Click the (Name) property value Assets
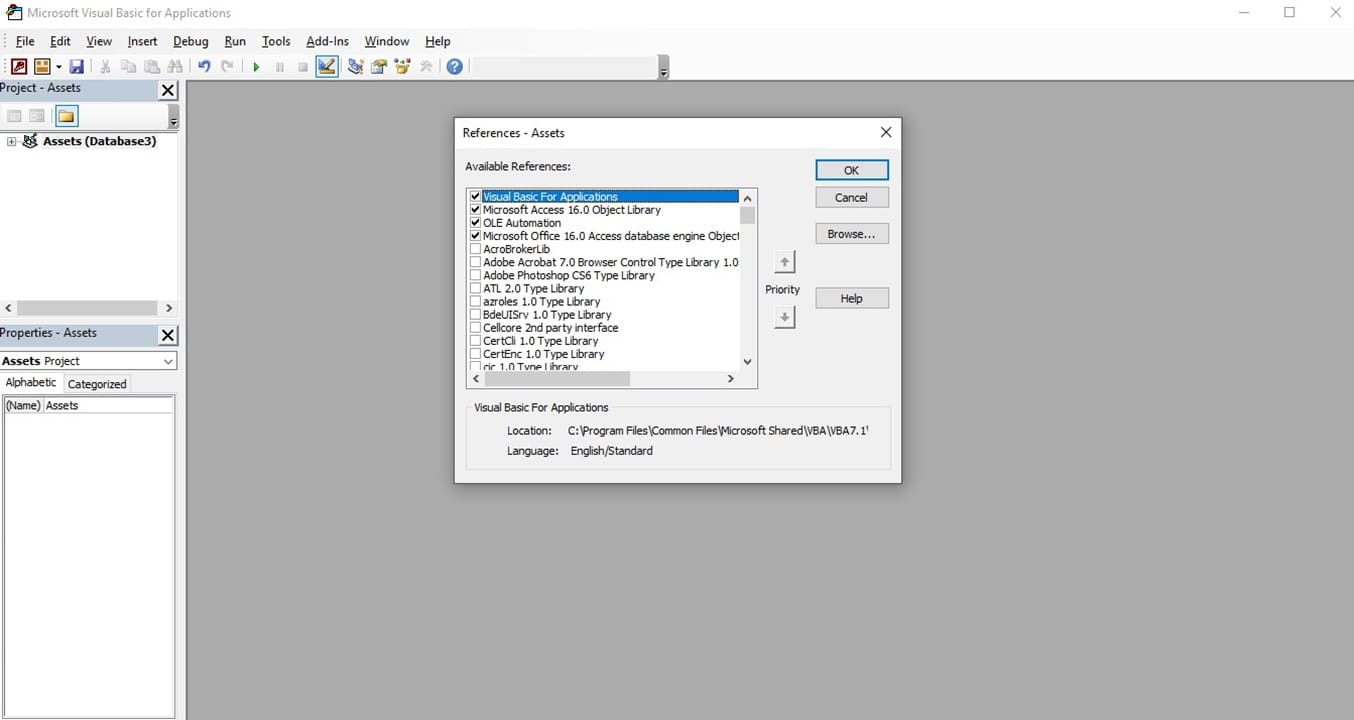 click(108, 406)
